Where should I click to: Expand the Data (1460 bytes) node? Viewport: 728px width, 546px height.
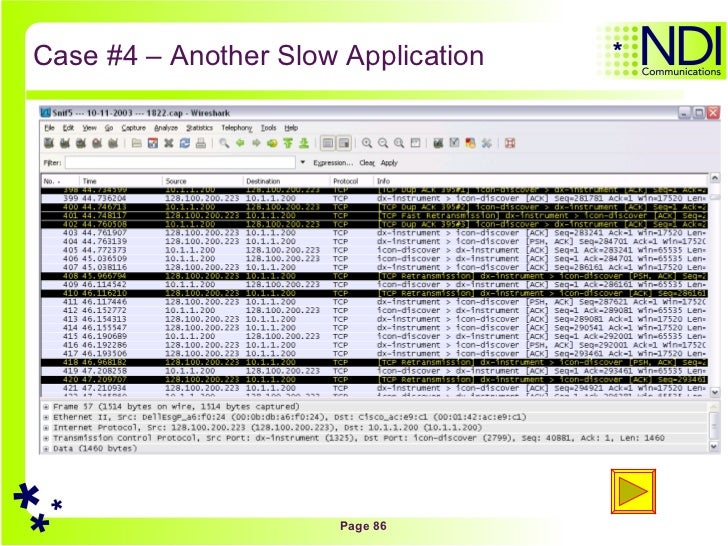46,448
